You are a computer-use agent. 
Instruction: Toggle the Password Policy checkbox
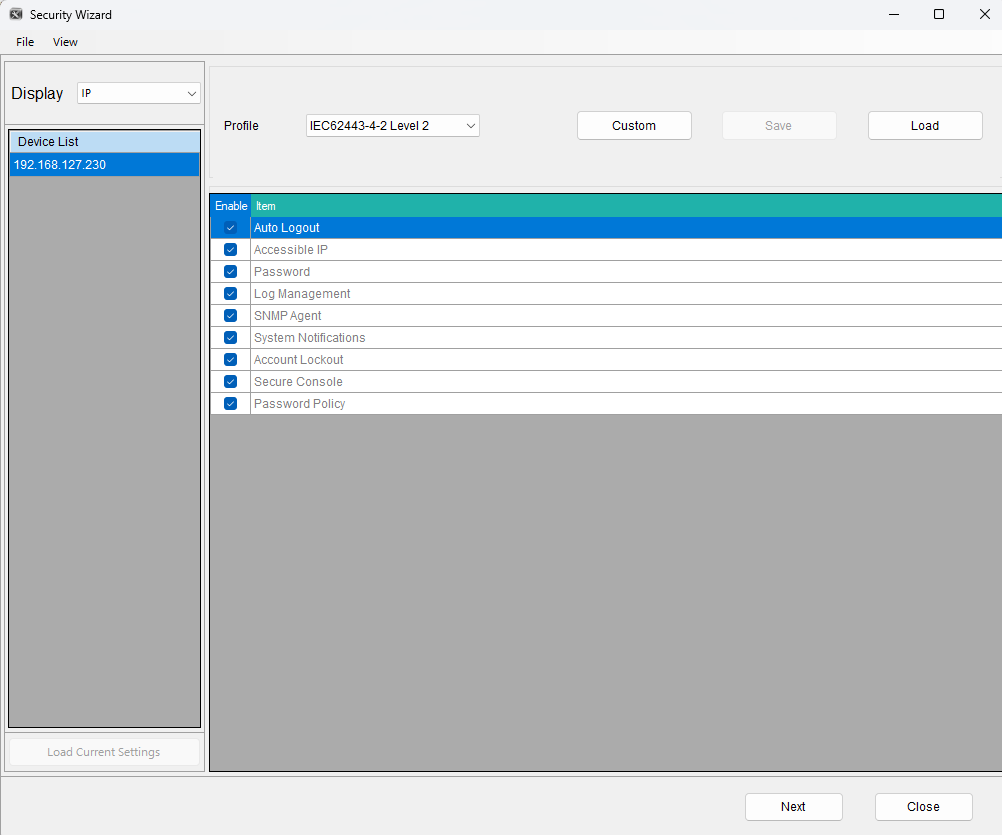click(x=230, y=404)
